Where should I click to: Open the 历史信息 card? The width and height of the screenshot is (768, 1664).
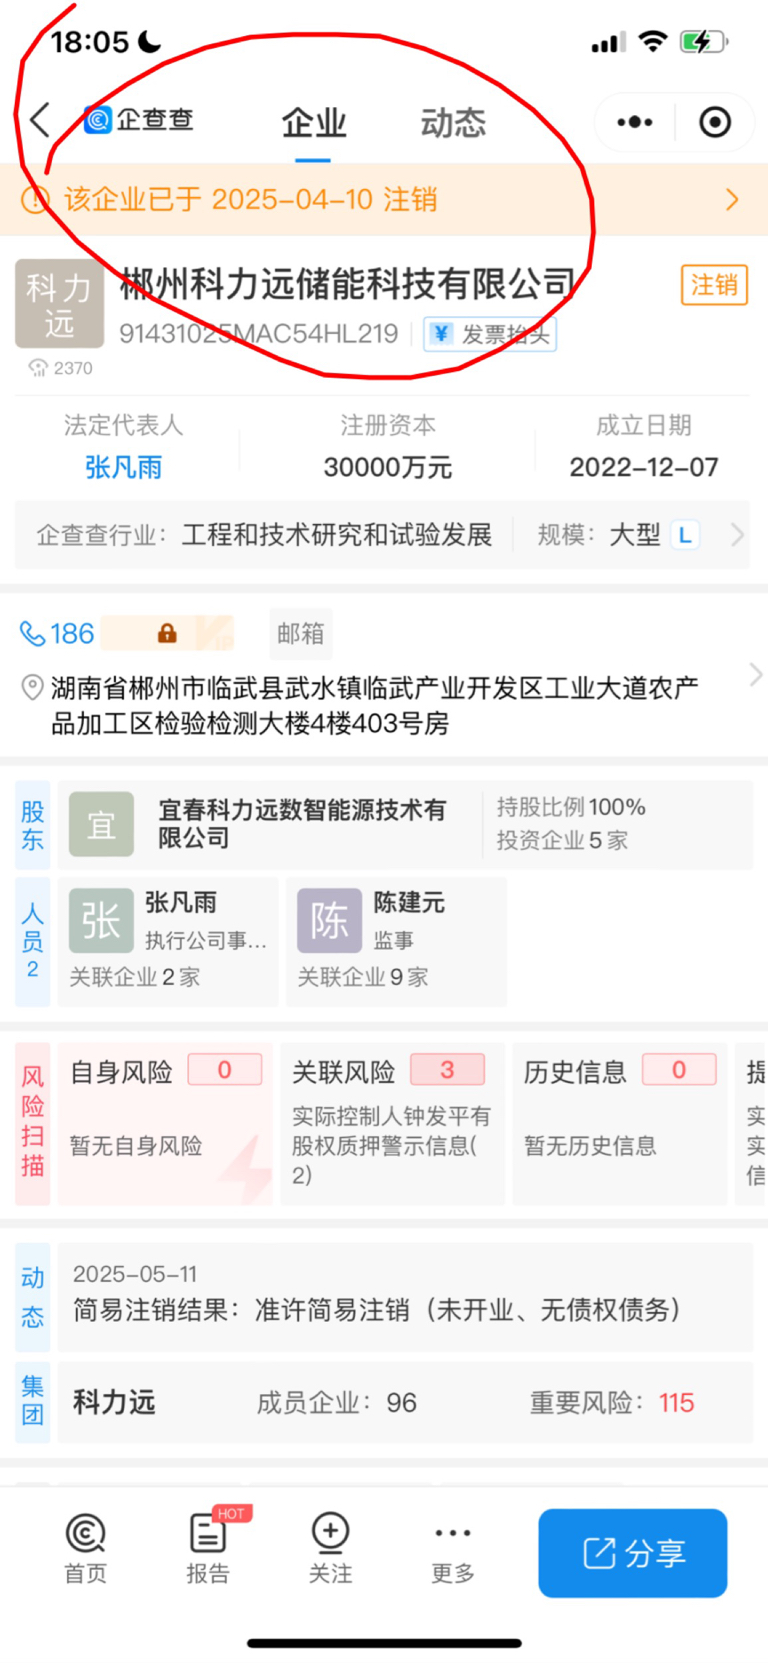[620, 1124]
